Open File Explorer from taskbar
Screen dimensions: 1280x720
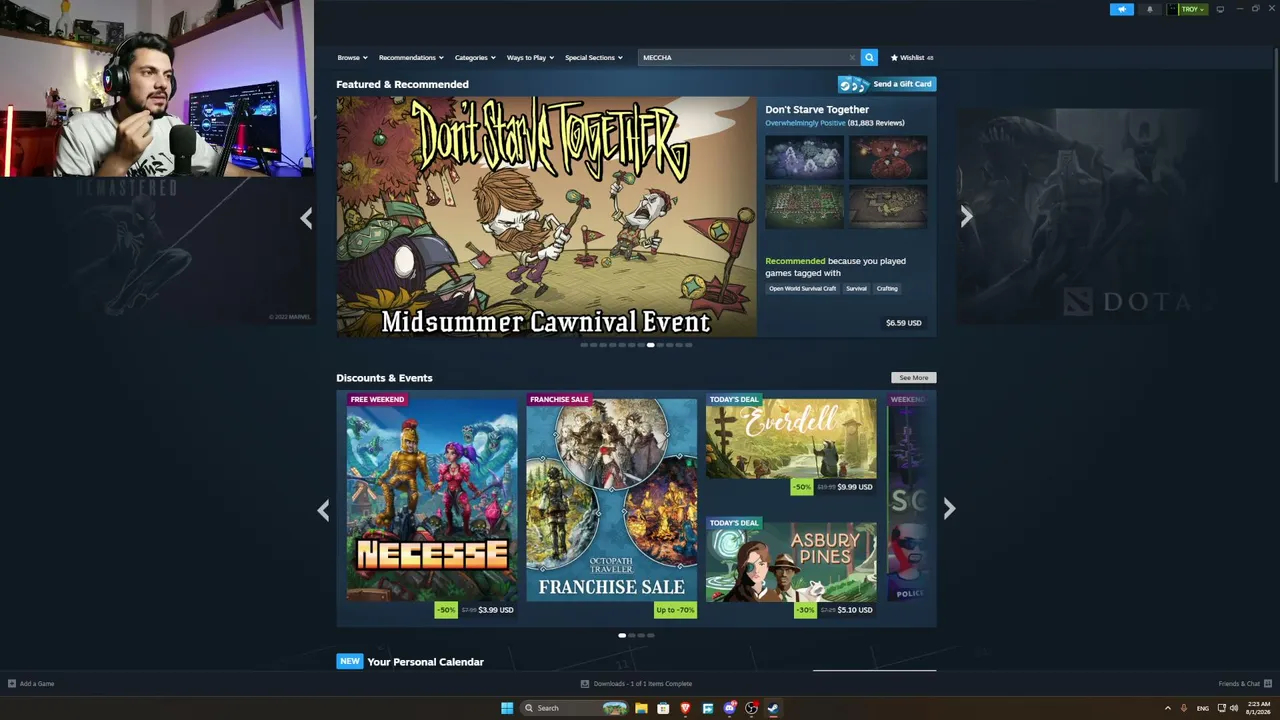point(641,708)
